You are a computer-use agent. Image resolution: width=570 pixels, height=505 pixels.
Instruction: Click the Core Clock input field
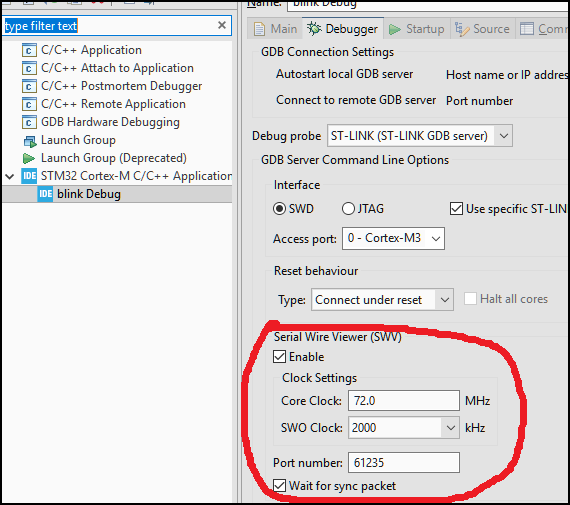coord(404,401)
